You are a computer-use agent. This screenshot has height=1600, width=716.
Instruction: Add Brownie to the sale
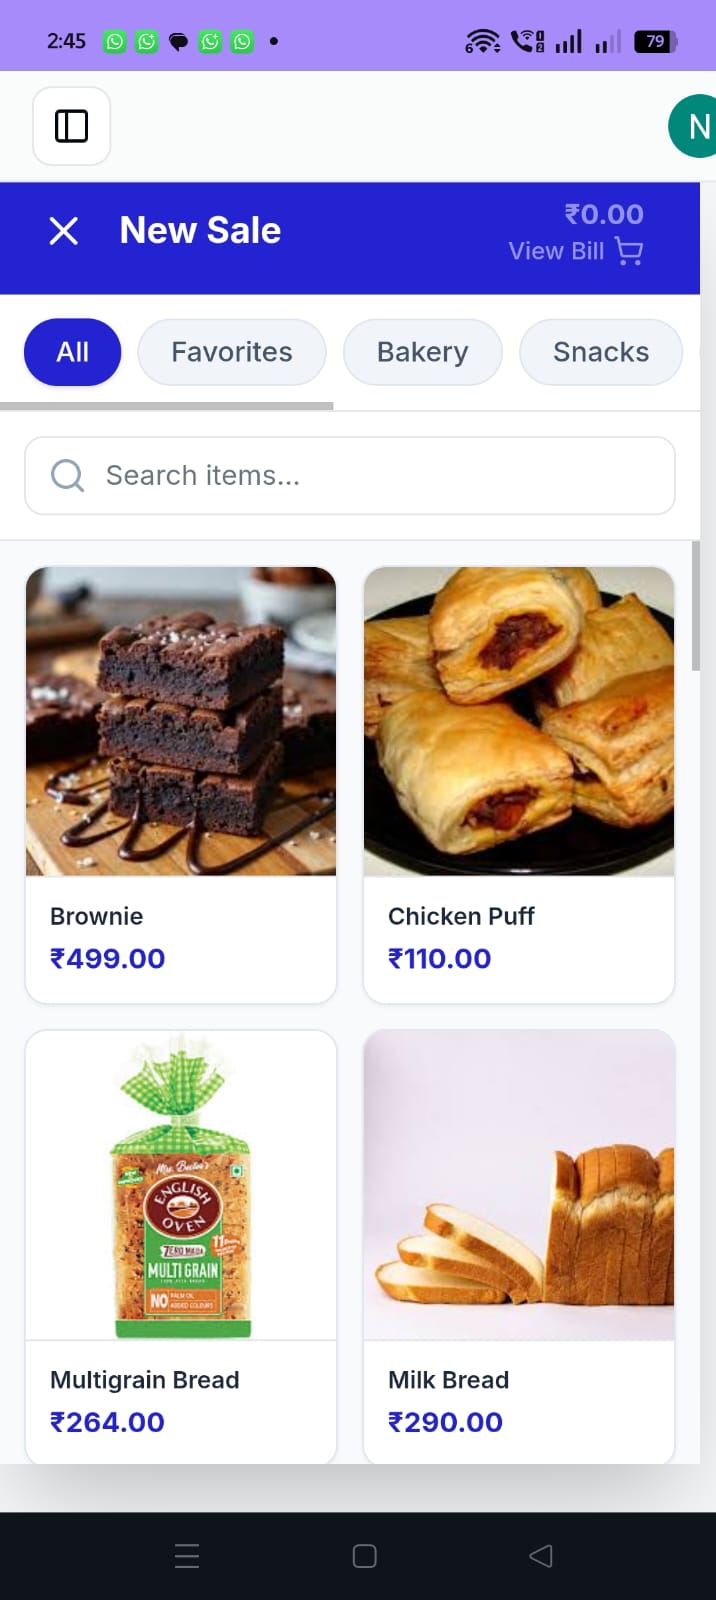[x=181, y=784]
